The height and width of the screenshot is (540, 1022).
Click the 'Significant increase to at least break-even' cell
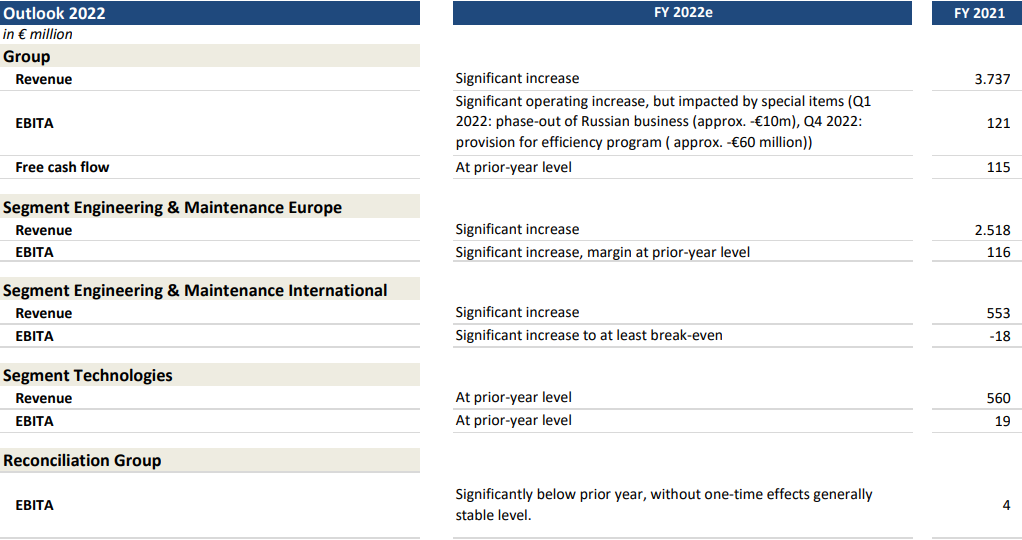(x=588, y=335)
